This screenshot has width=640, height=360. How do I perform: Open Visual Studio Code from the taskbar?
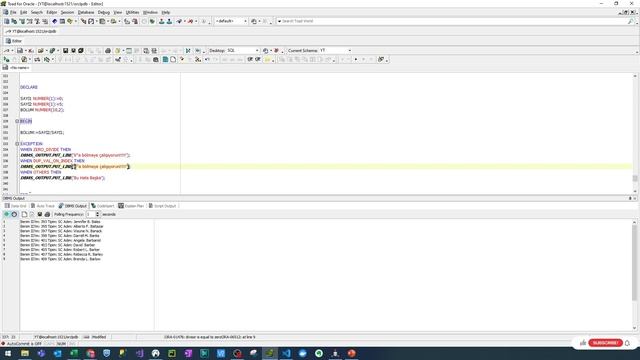(x=286, y=353)
